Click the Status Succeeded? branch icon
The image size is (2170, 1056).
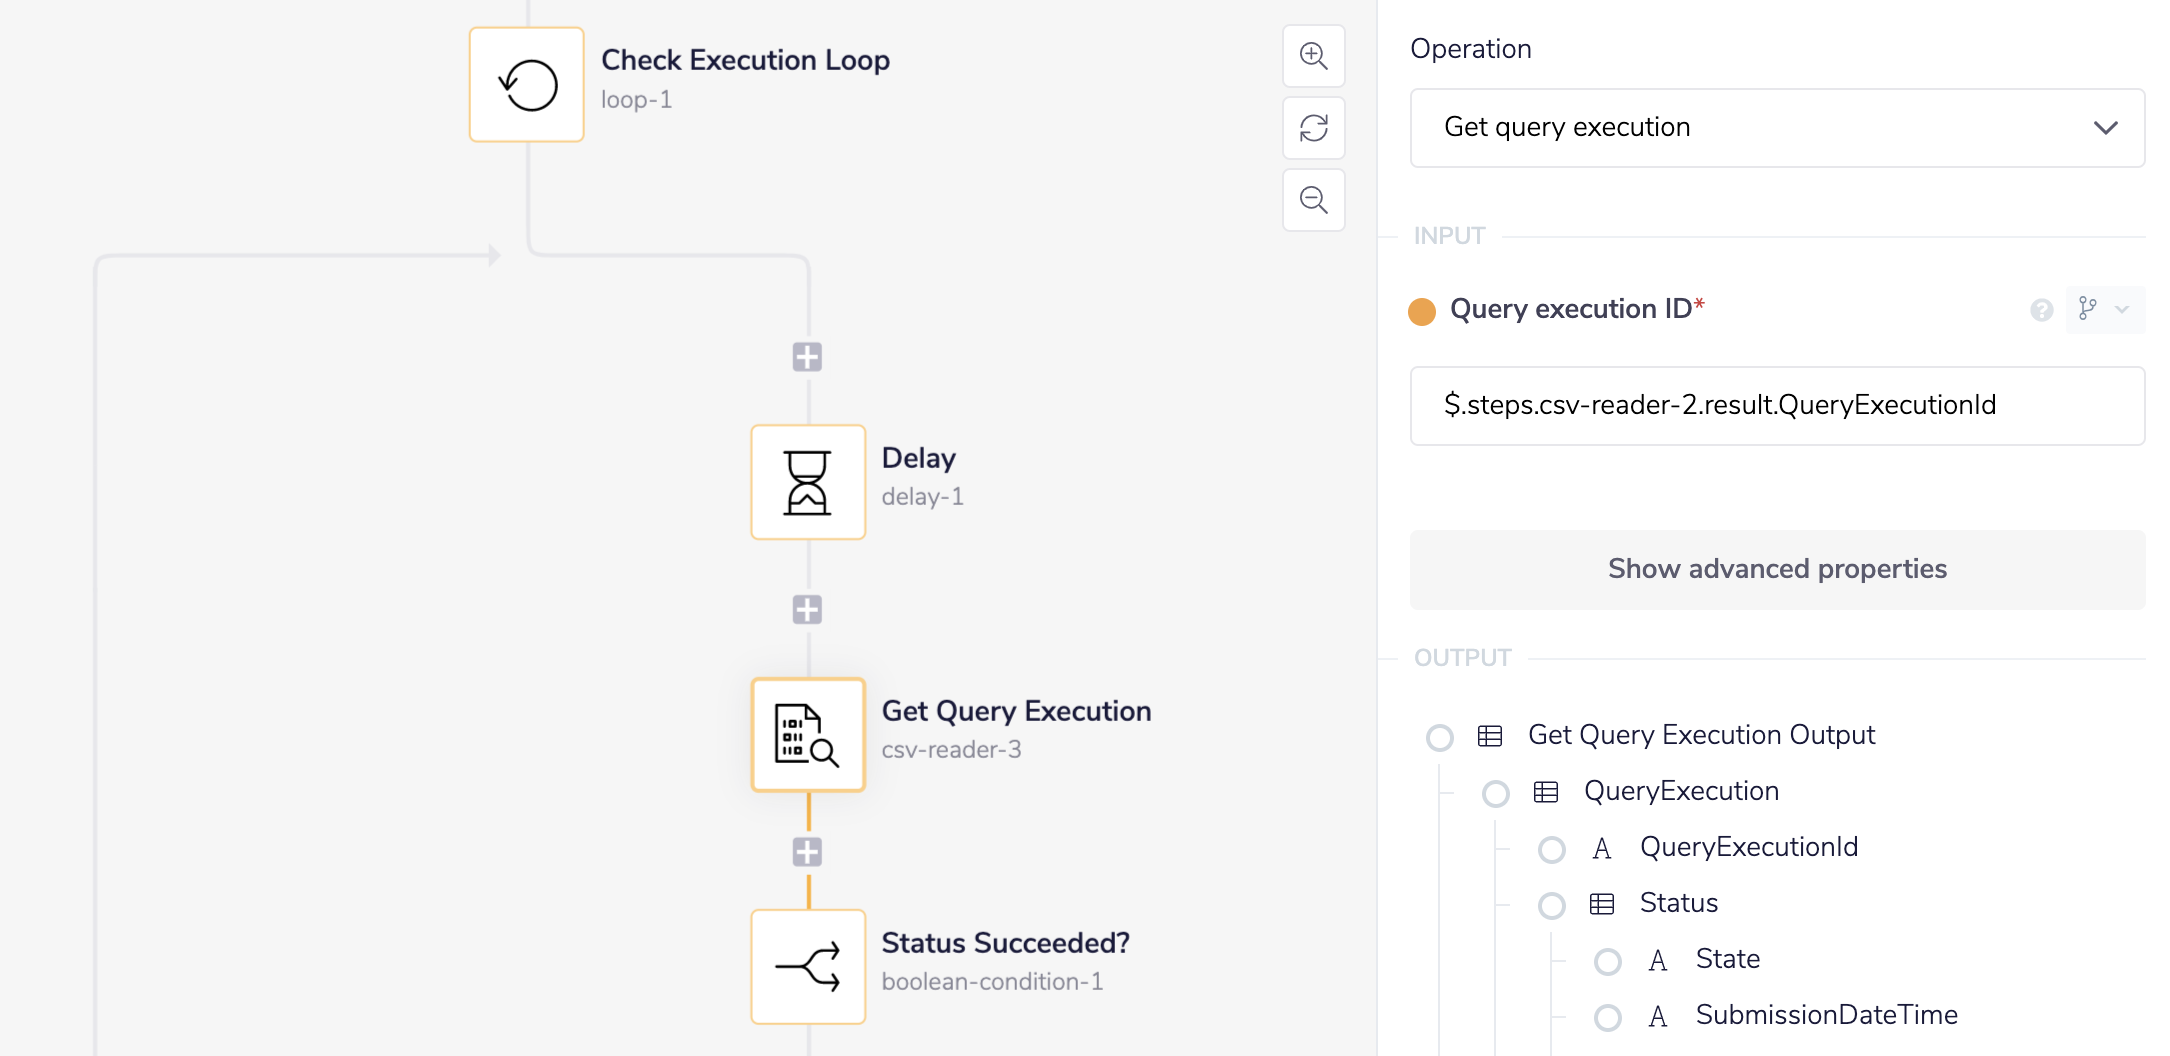[x=807, y=966]
